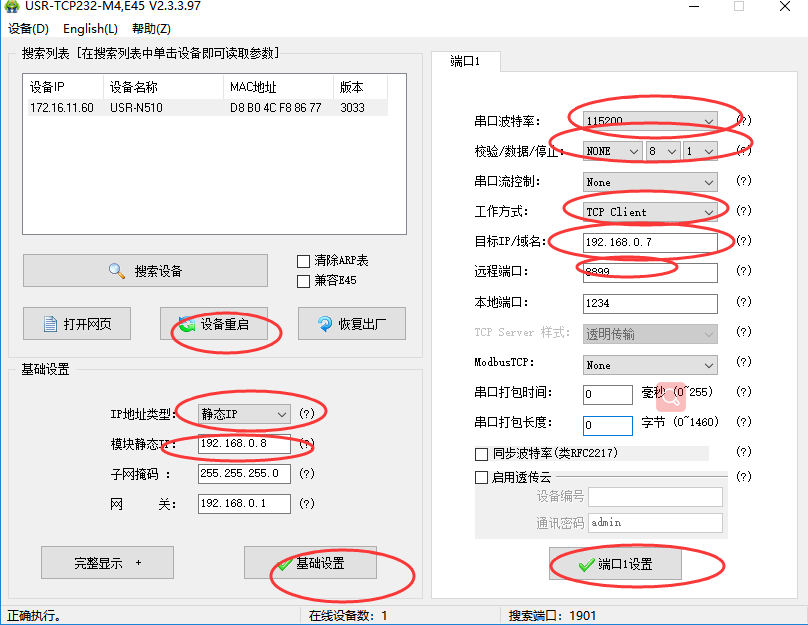
Task: Click the help (?) next to ModbusTCP
Action: tap(743, 365)
